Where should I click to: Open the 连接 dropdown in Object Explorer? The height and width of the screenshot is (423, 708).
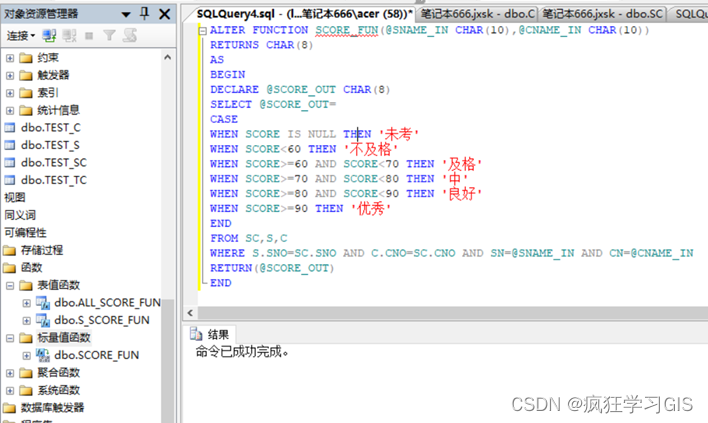click(x=20, y=35)
